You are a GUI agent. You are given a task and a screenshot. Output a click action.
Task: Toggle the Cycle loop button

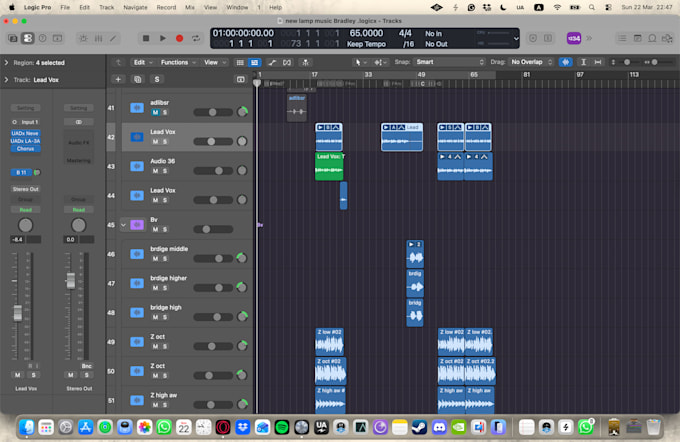pyautogui.click(x=196, y=38)
